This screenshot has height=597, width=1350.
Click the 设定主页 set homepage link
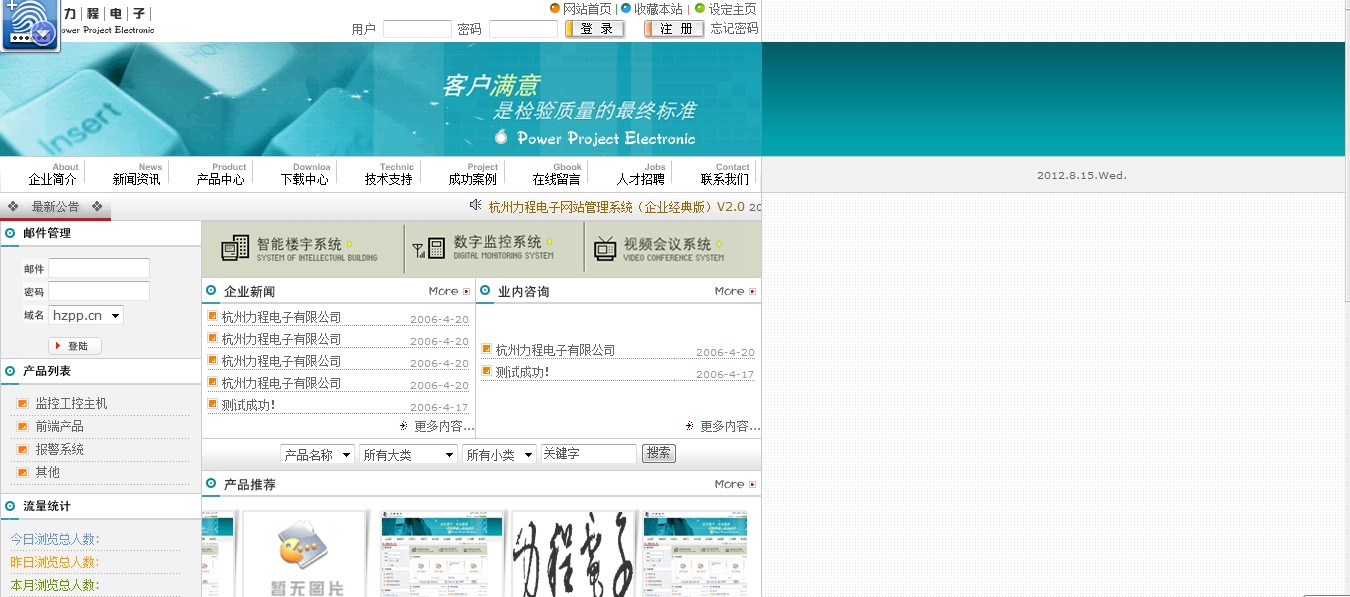pos(733,9)
